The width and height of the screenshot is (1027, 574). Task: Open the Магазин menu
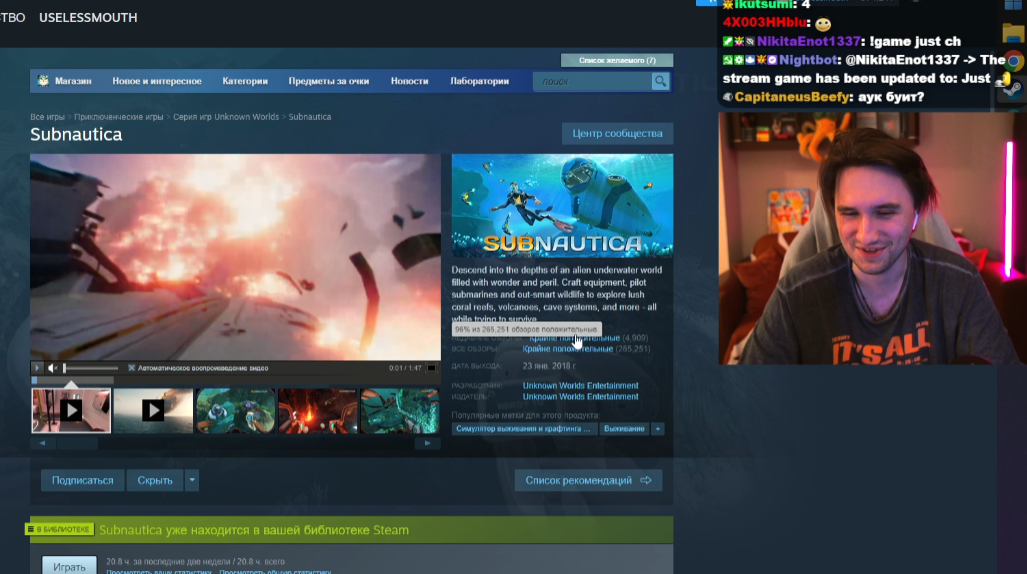coord(73,81)
